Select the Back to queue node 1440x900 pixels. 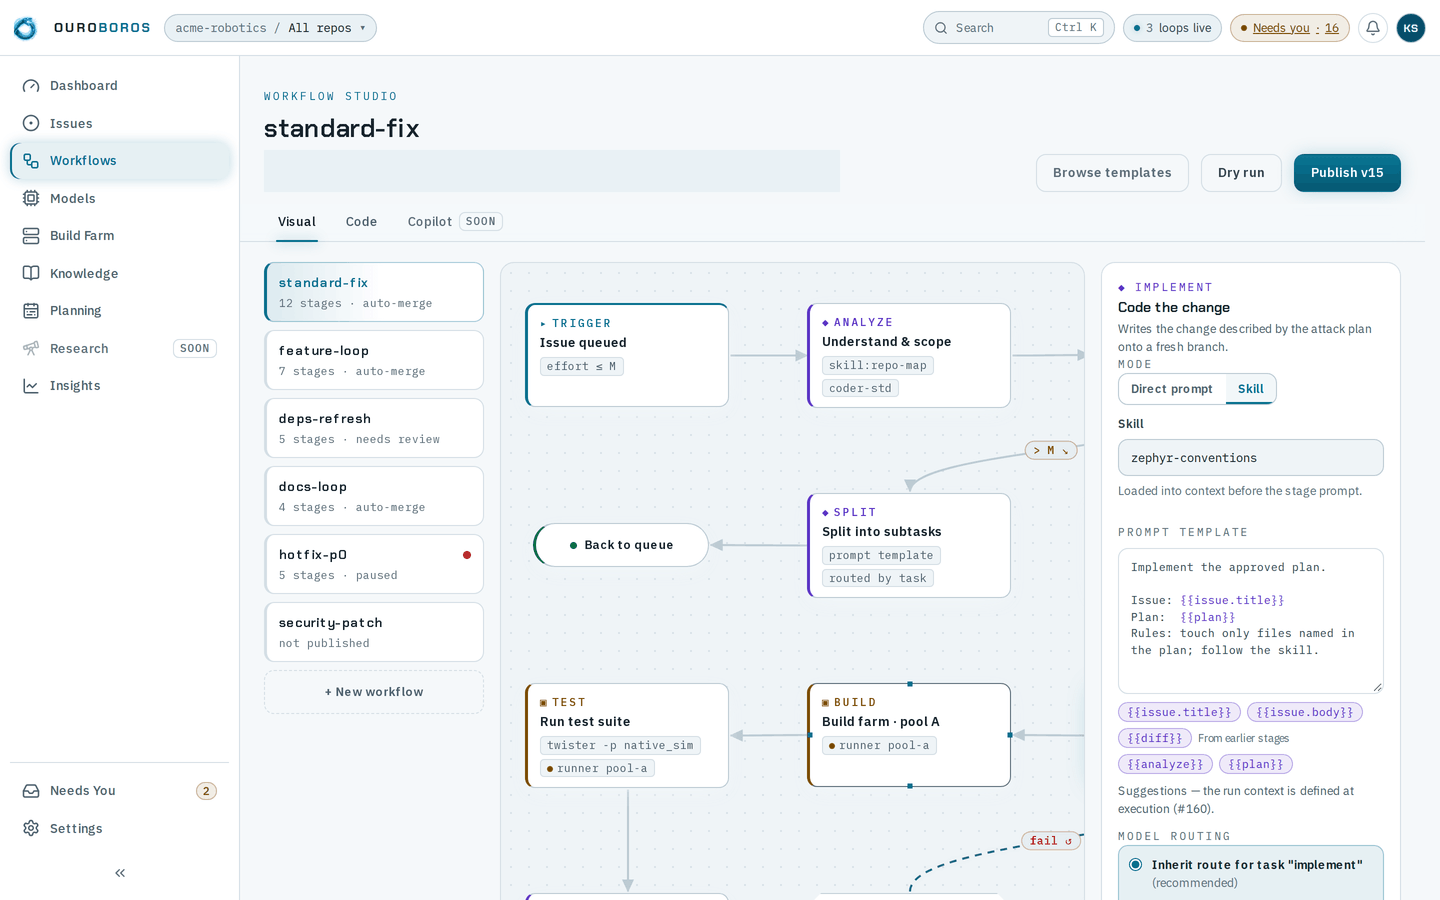pyautogui.click(x=621, y=545)
